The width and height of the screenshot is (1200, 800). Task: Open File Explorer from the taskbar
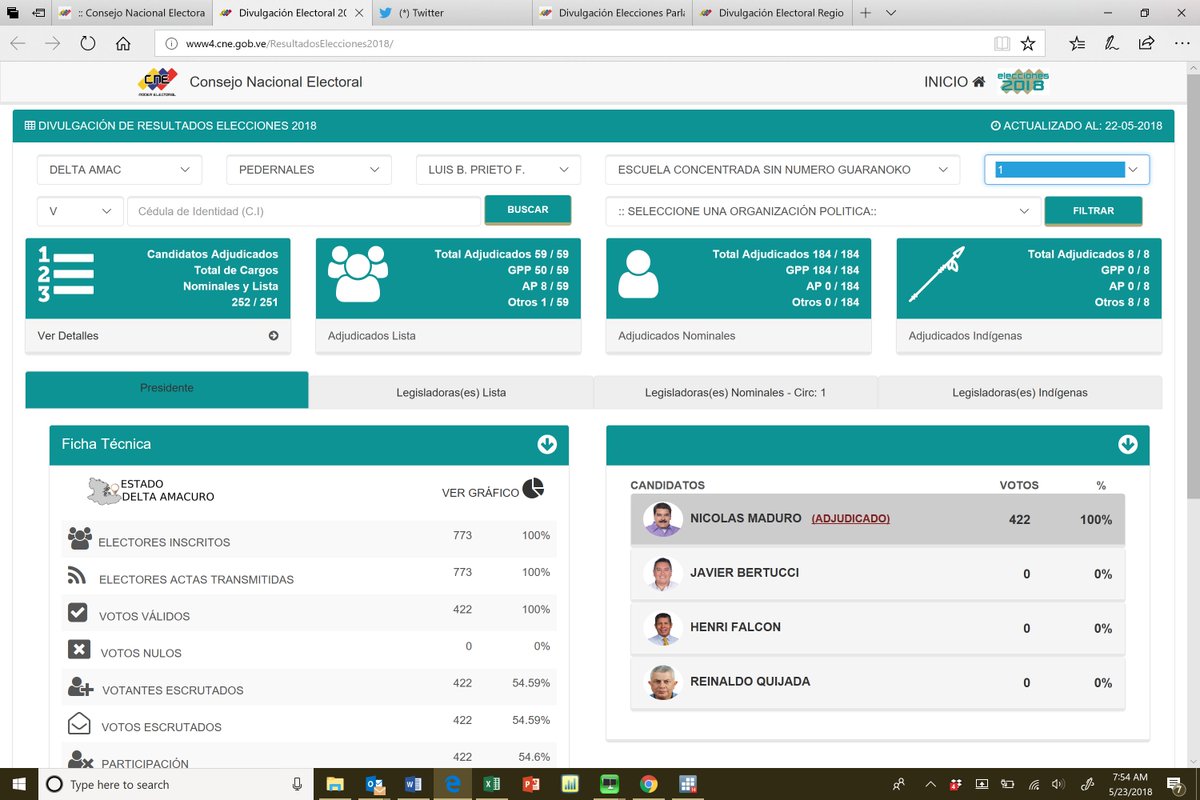click(335, 784)
